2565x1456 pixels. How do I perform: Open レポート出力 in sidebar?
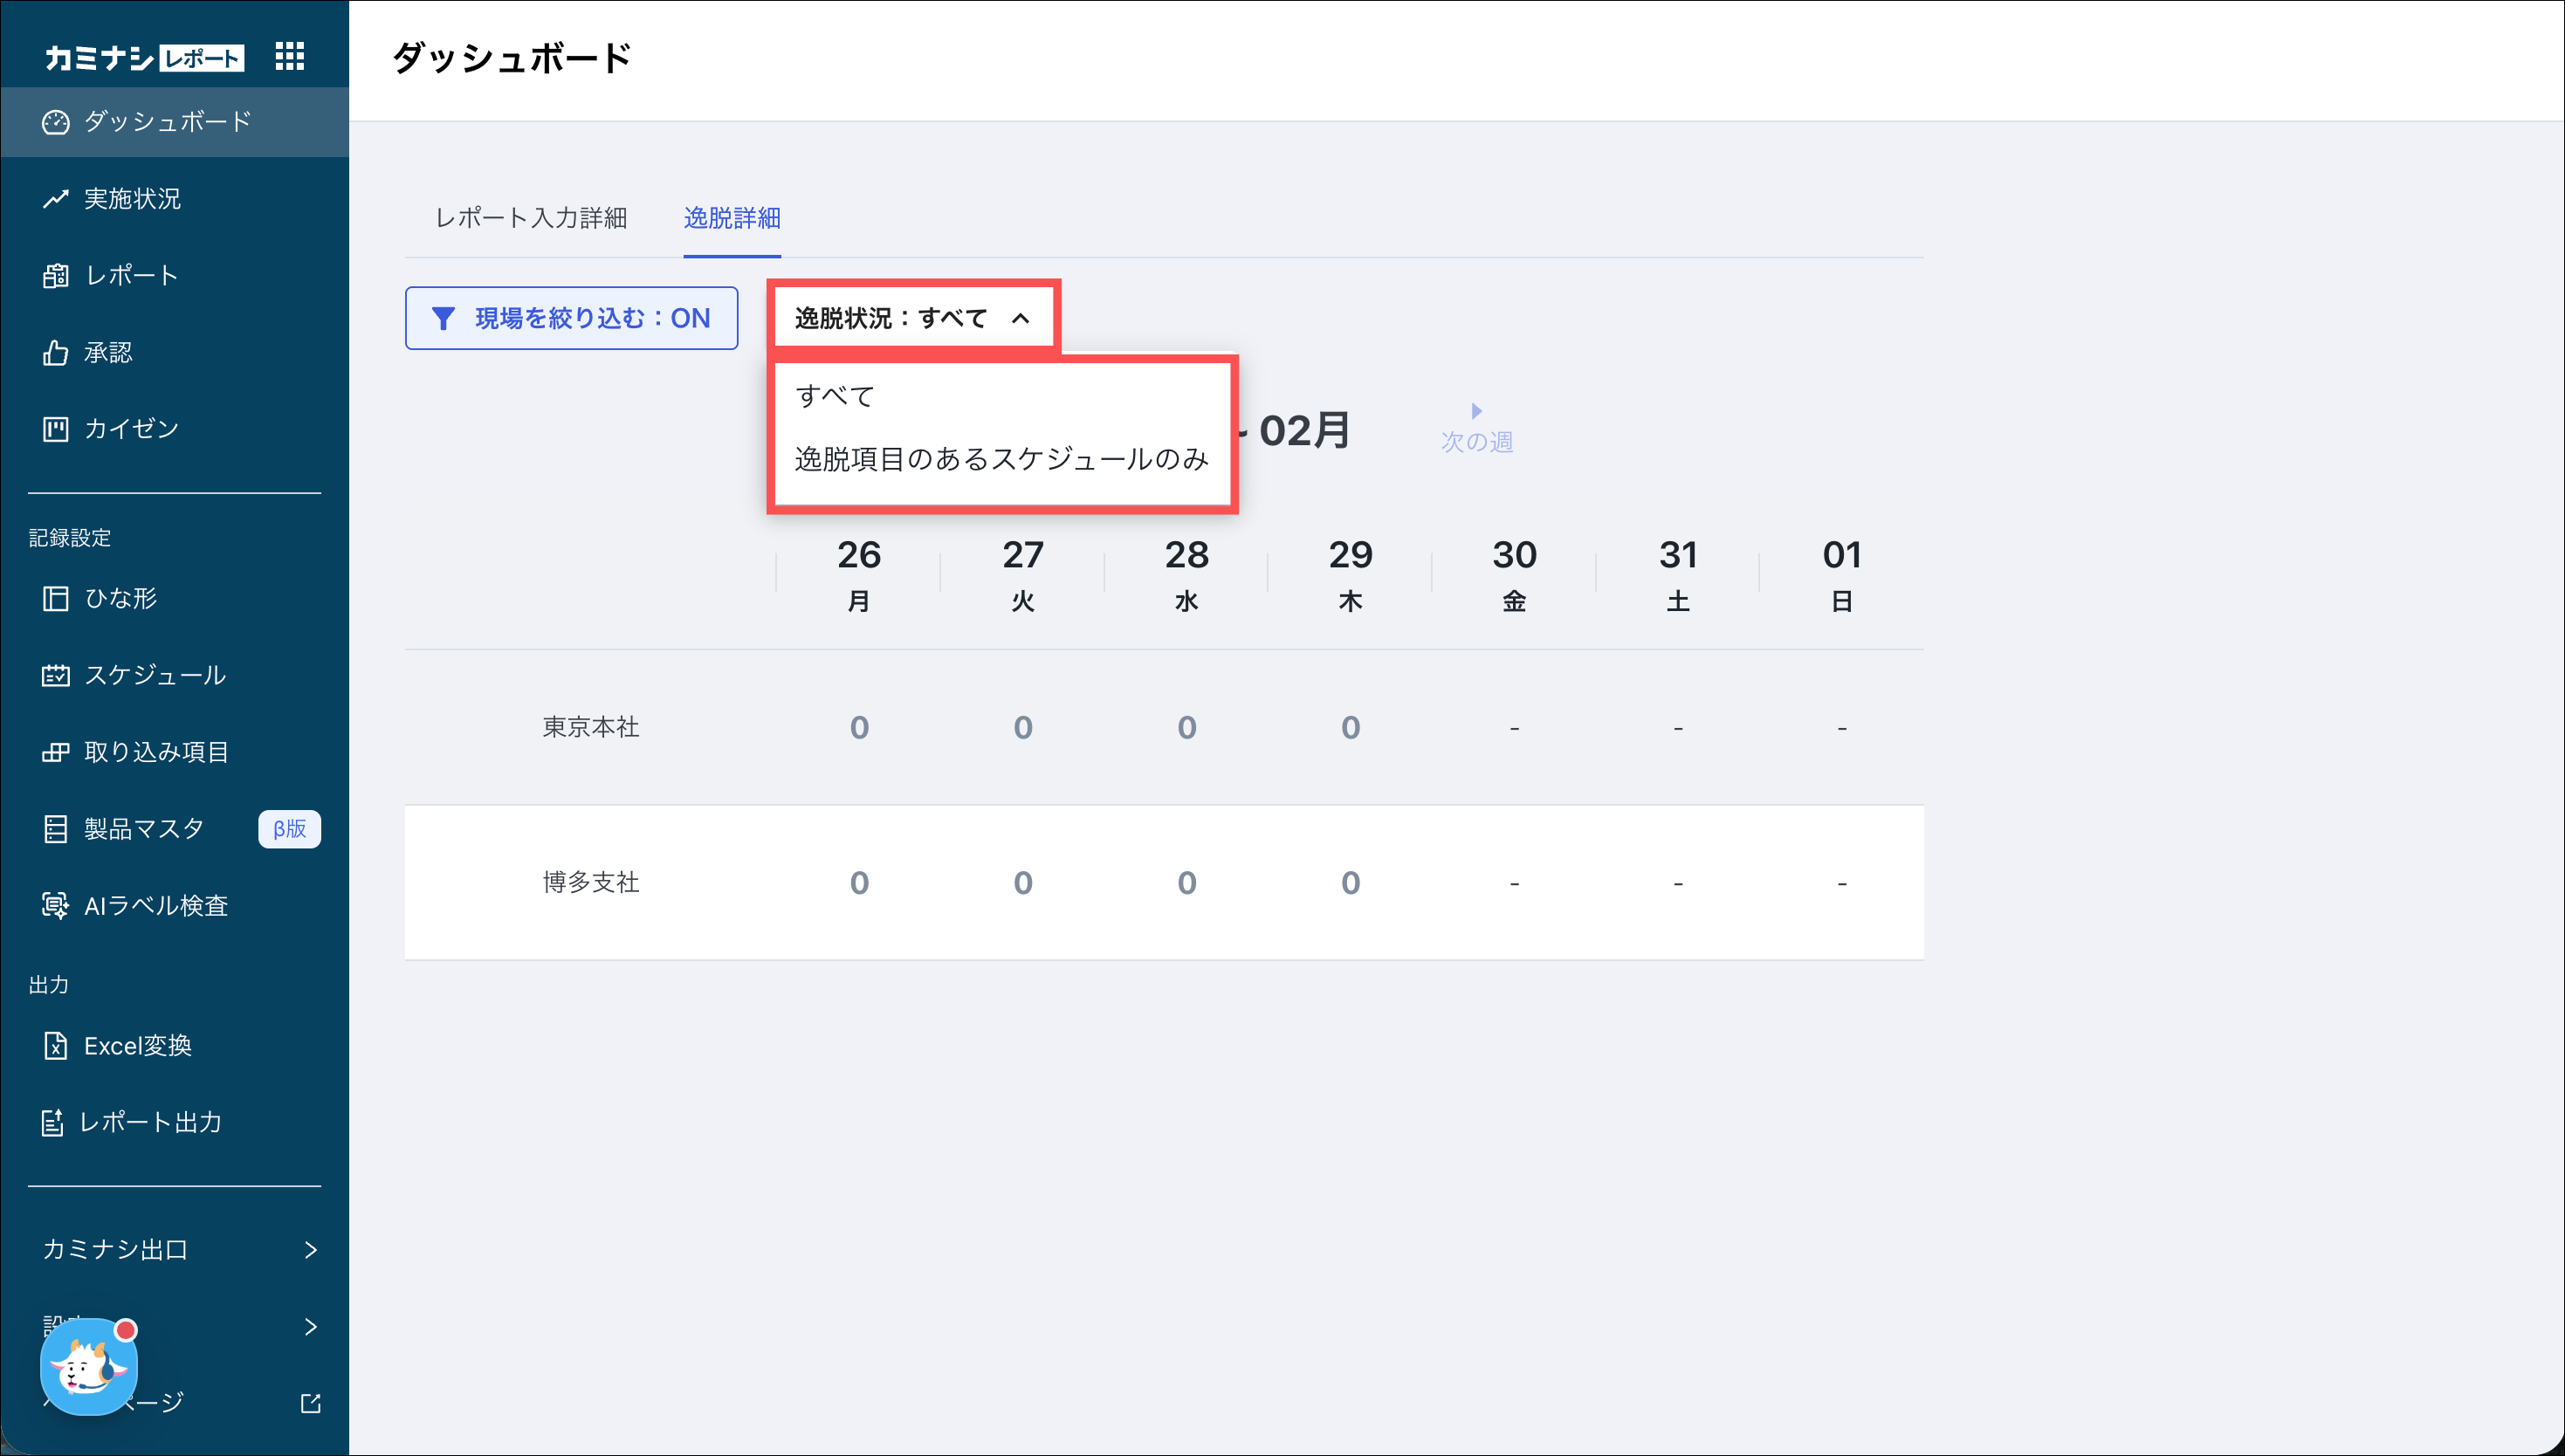pyautogui.click(x=150, y=1122)
